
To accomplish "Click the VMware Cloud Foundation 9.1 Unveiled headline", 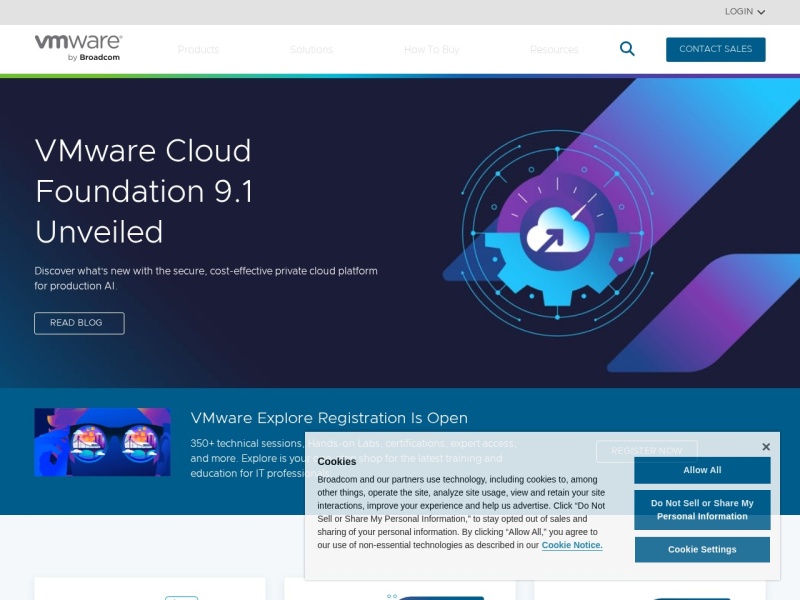I will pyautogui.click(x=143, y=191).
